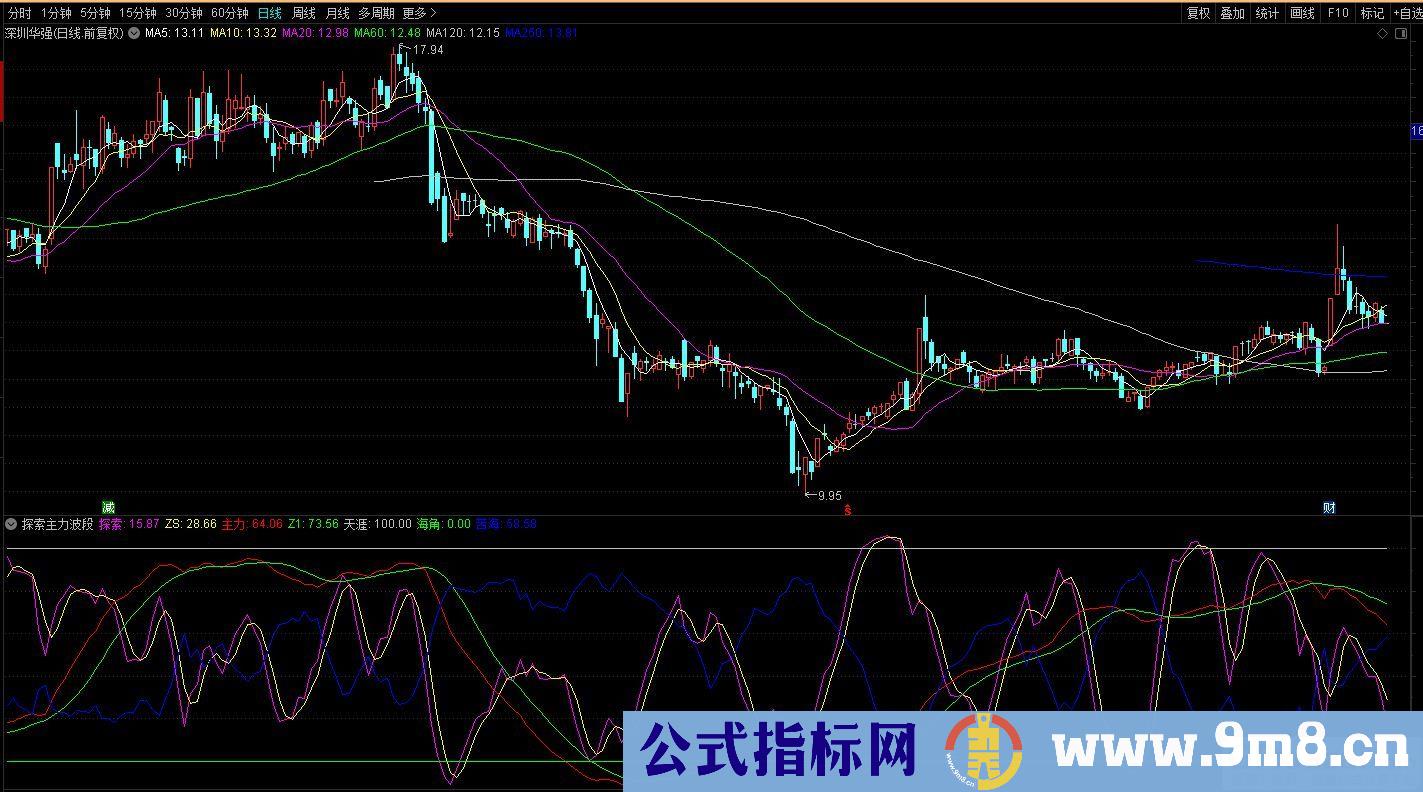Click the F10 fundamental data icon
Viewport: 1423px width, 792px height.
(1338, 13)
